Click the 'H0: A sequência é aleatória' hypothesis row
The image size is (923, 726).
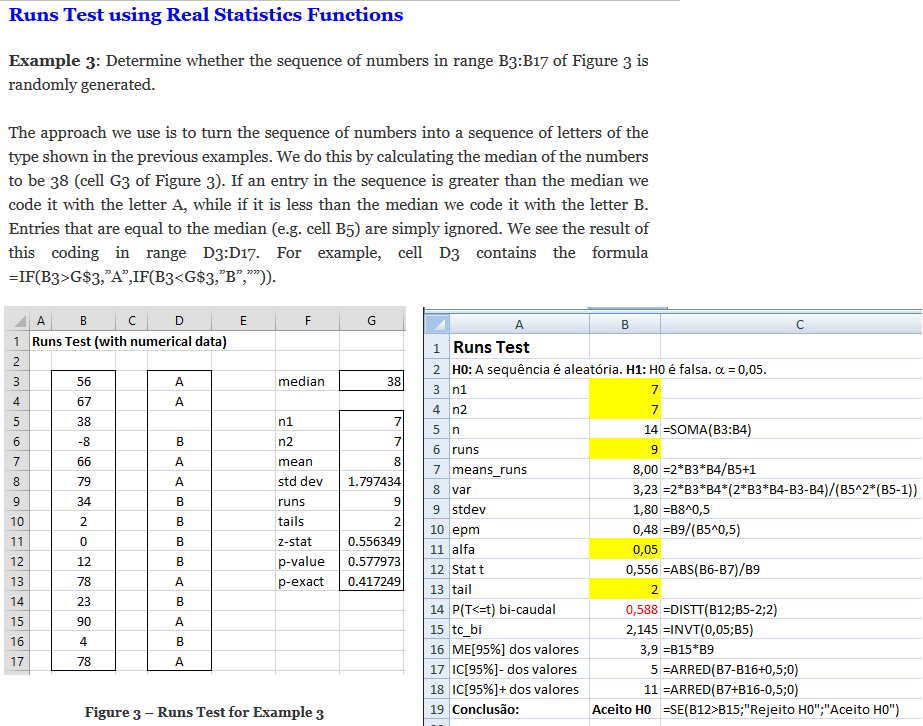tap(609, 370)
